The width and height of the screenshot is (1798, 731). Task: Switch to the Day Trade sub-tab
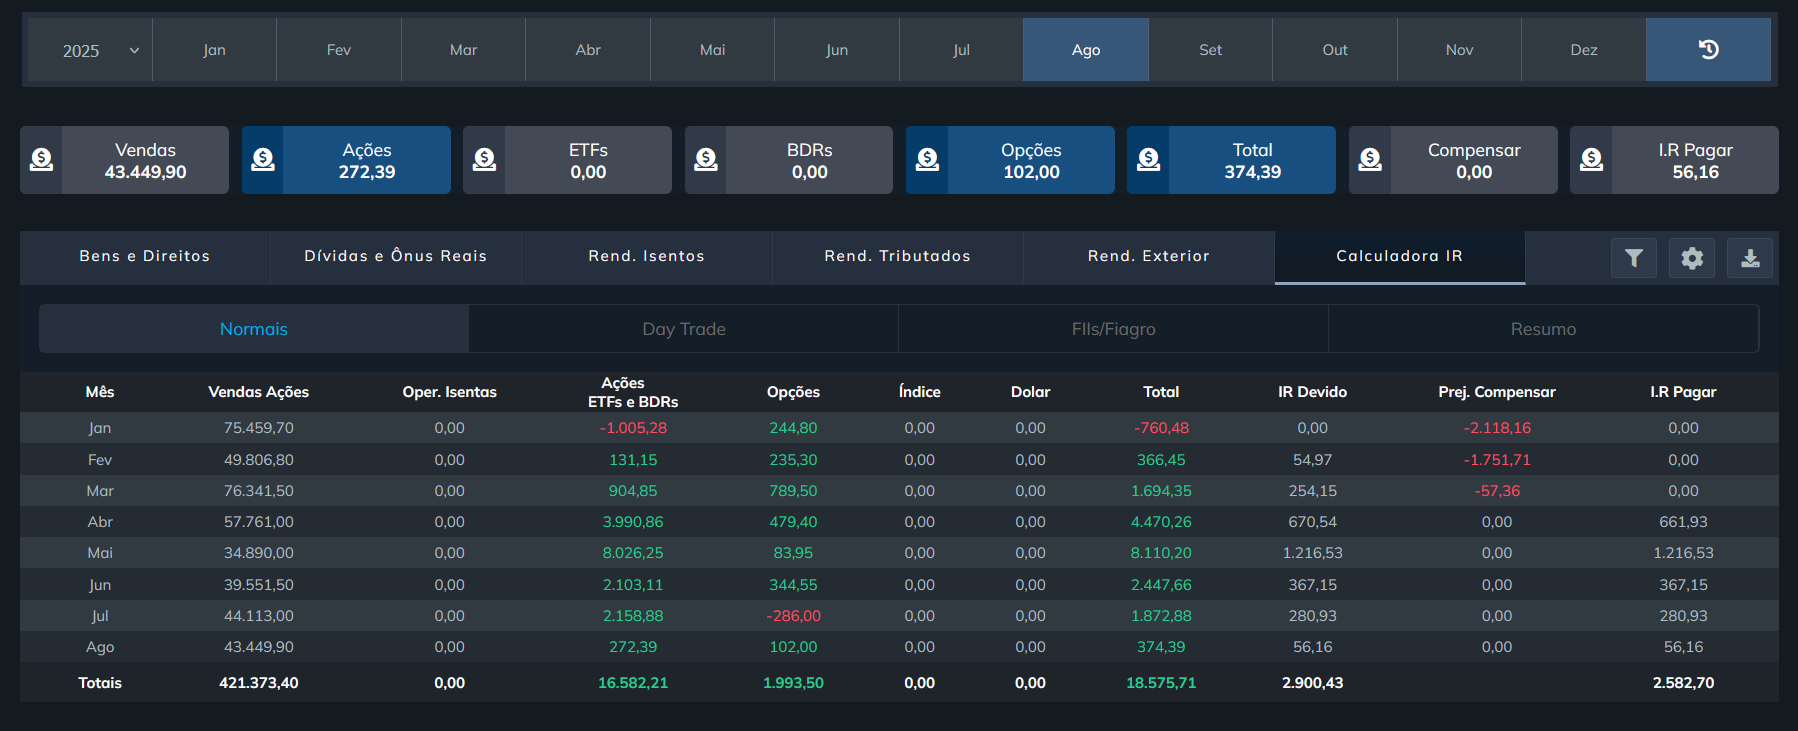684,329
